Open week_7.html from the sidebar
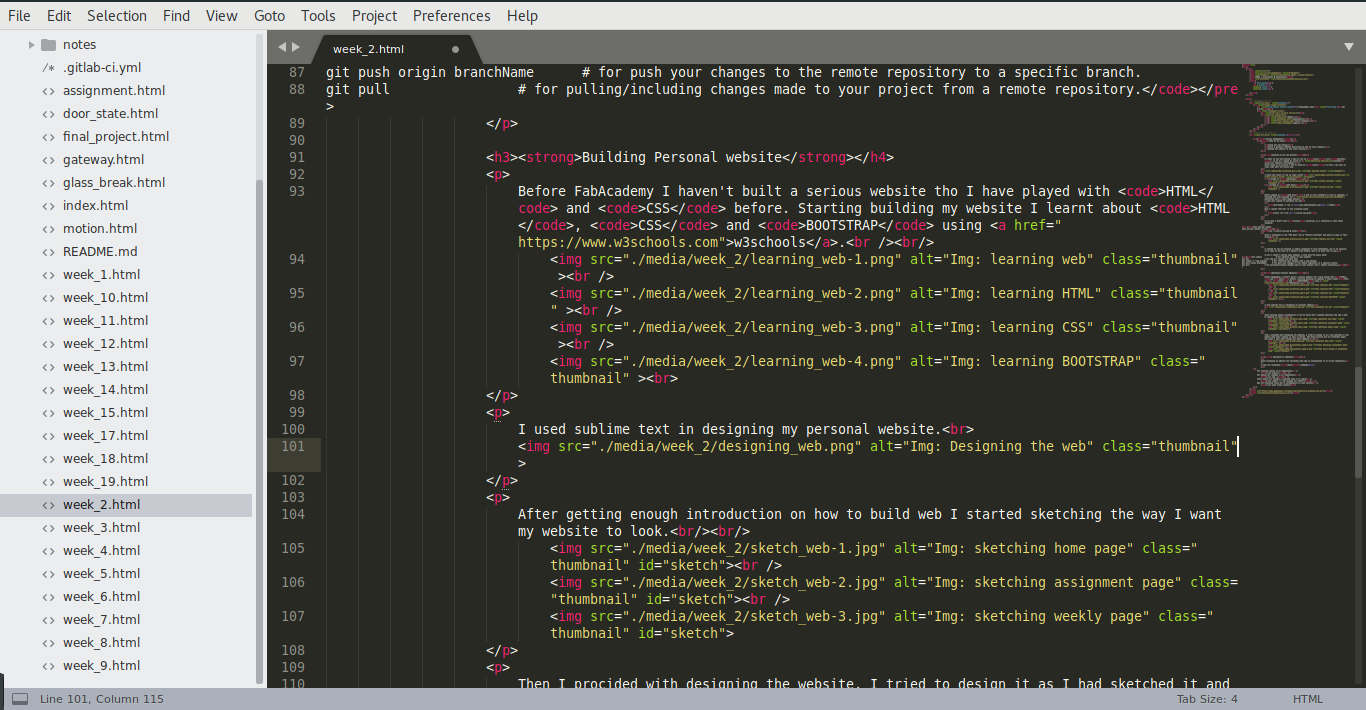1366x710 pixels. (x=101, y=619)
